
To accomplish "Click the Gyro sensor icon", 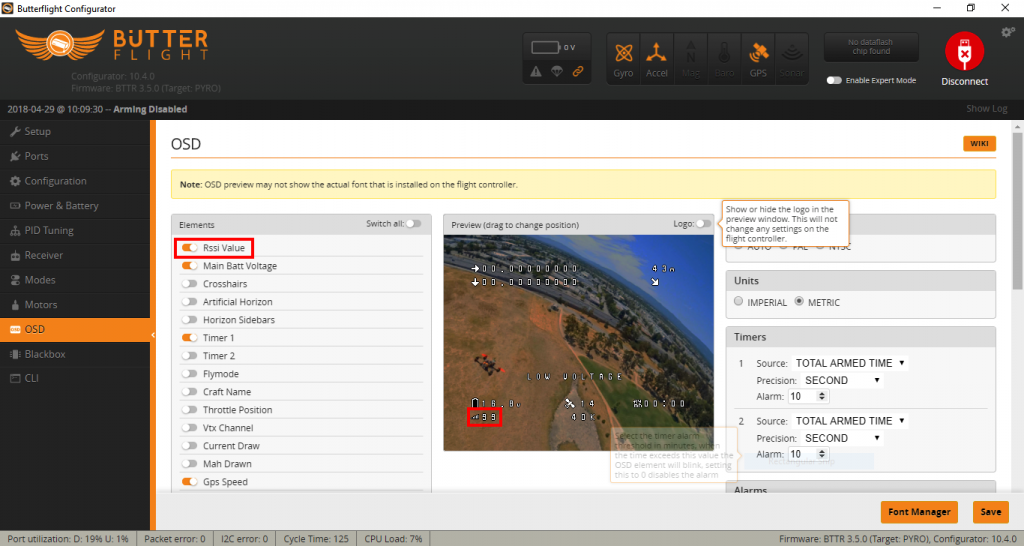I will (623, 58).
